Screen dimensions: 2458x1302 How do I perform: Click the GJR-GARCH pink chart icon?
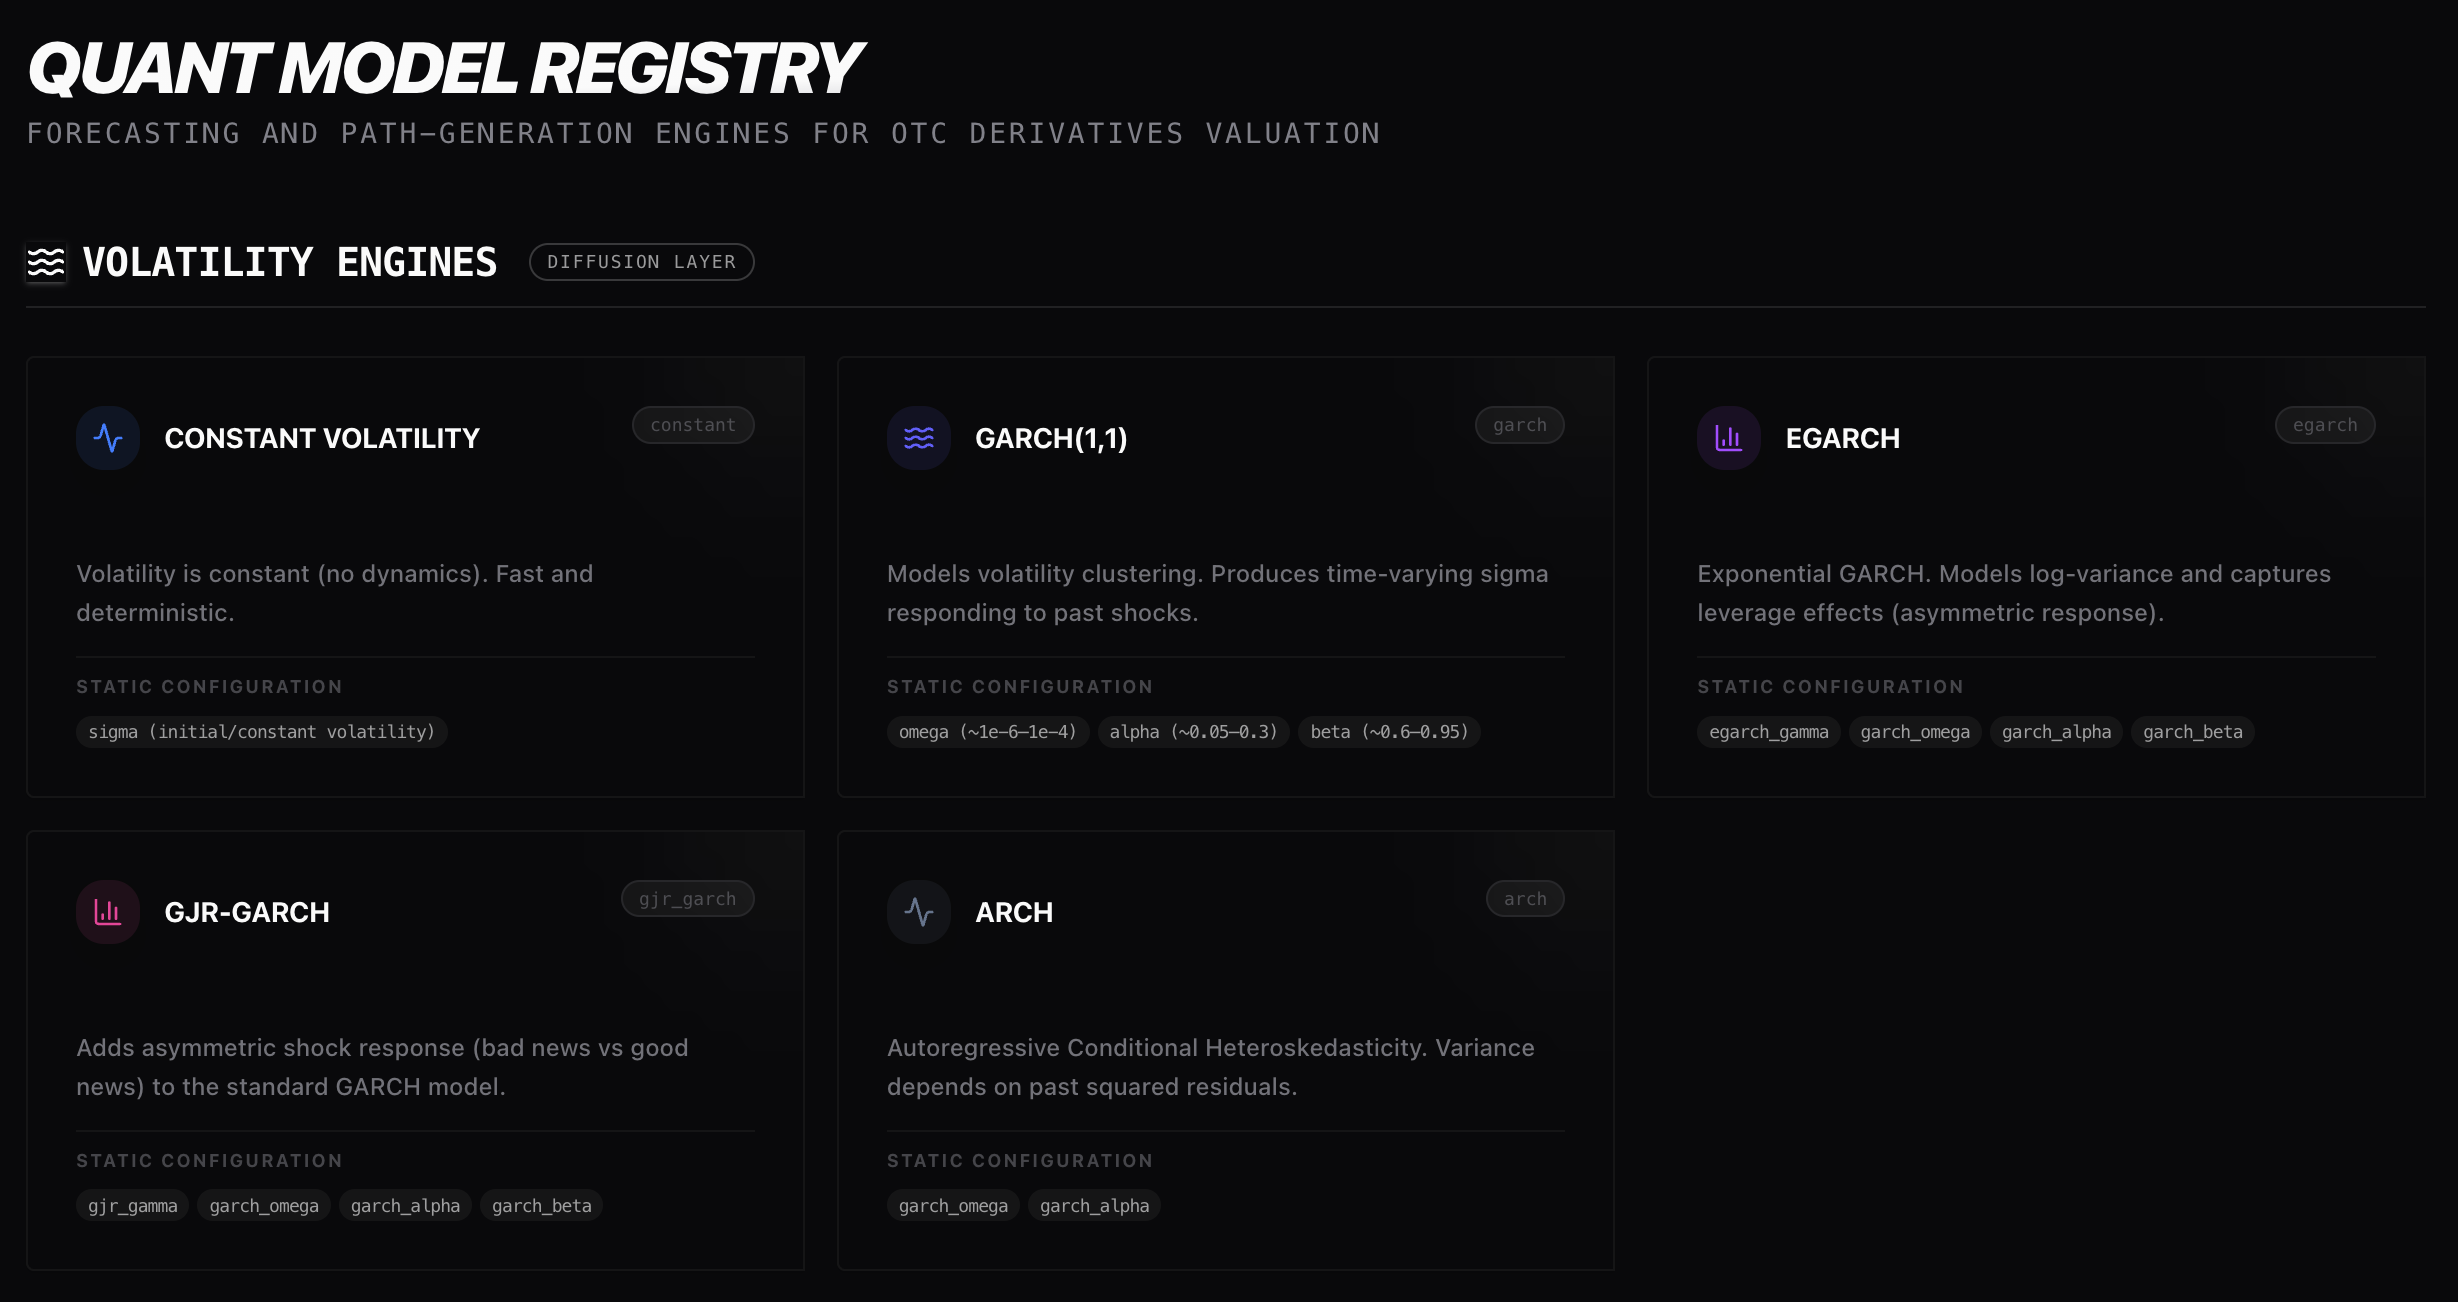point(108,912)
